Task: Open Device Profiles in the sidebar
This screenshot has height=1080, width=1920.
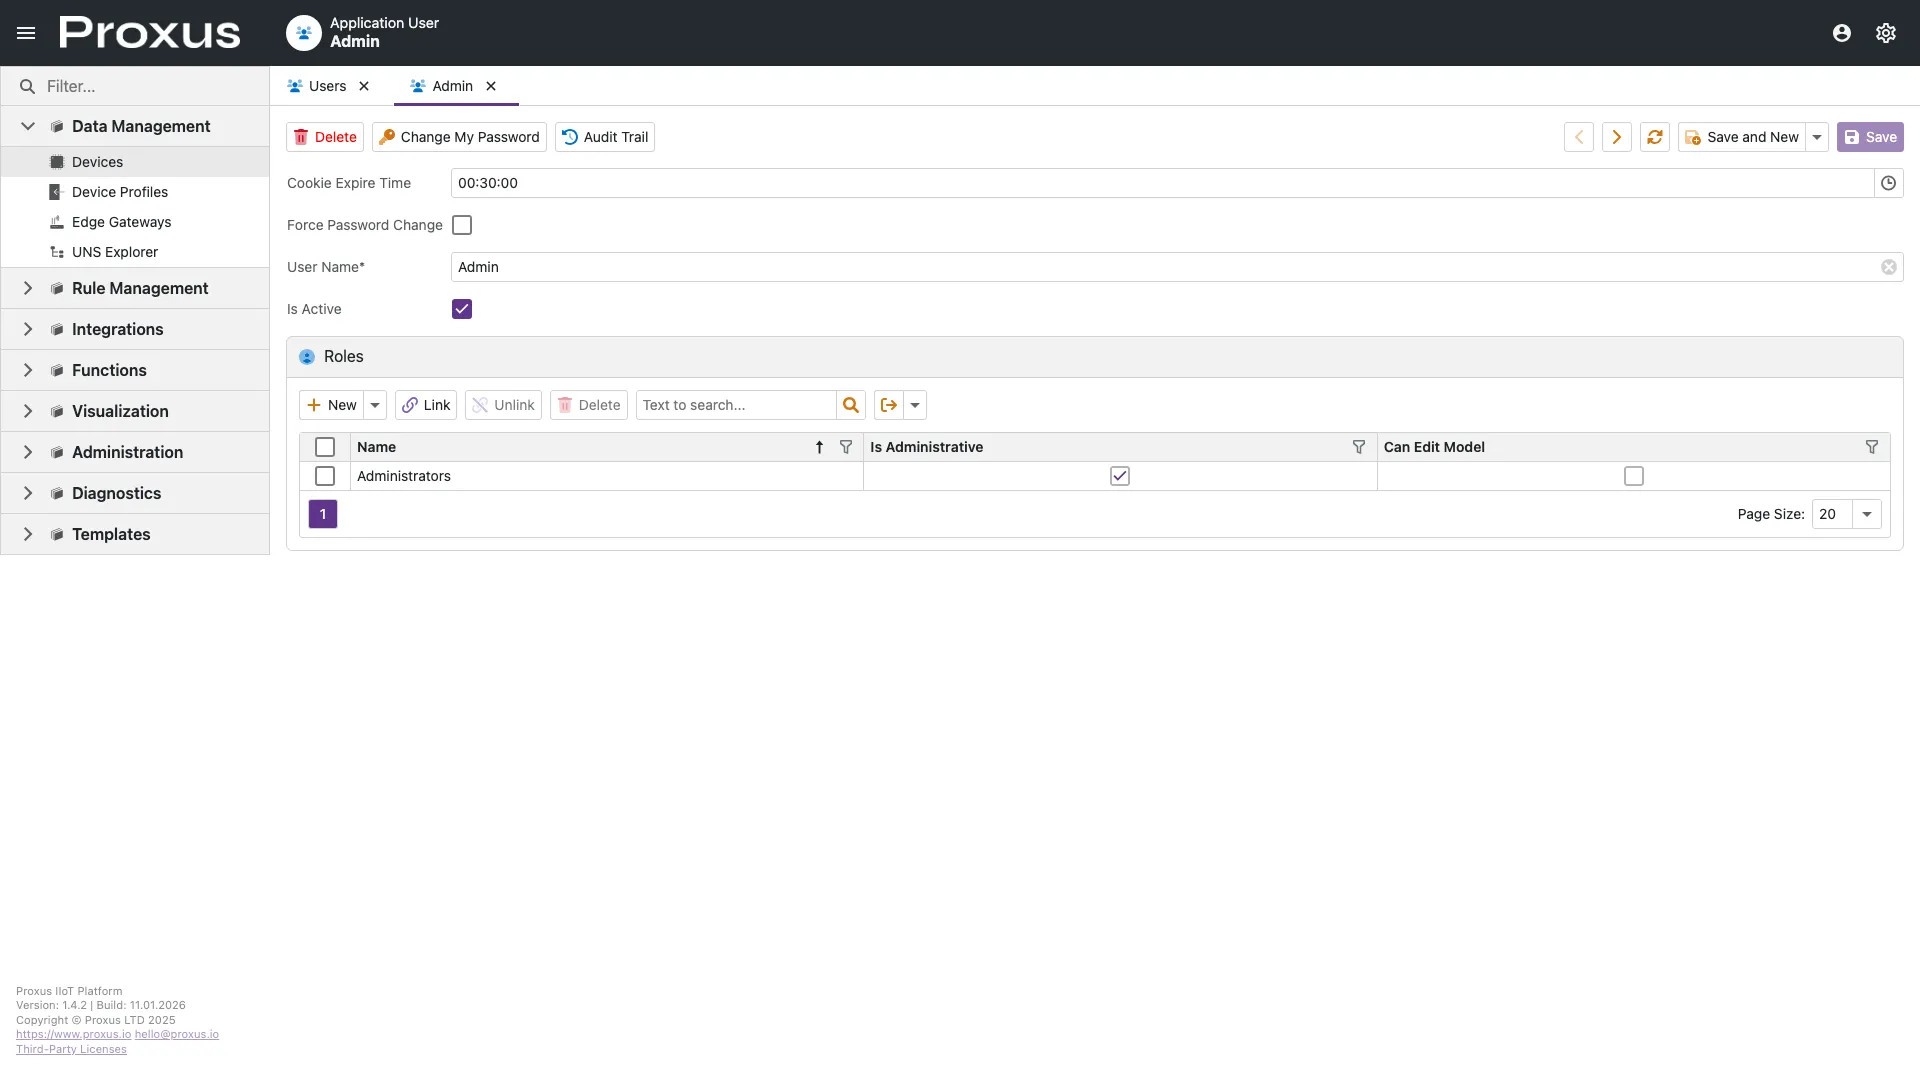Action: pos(120,192)
